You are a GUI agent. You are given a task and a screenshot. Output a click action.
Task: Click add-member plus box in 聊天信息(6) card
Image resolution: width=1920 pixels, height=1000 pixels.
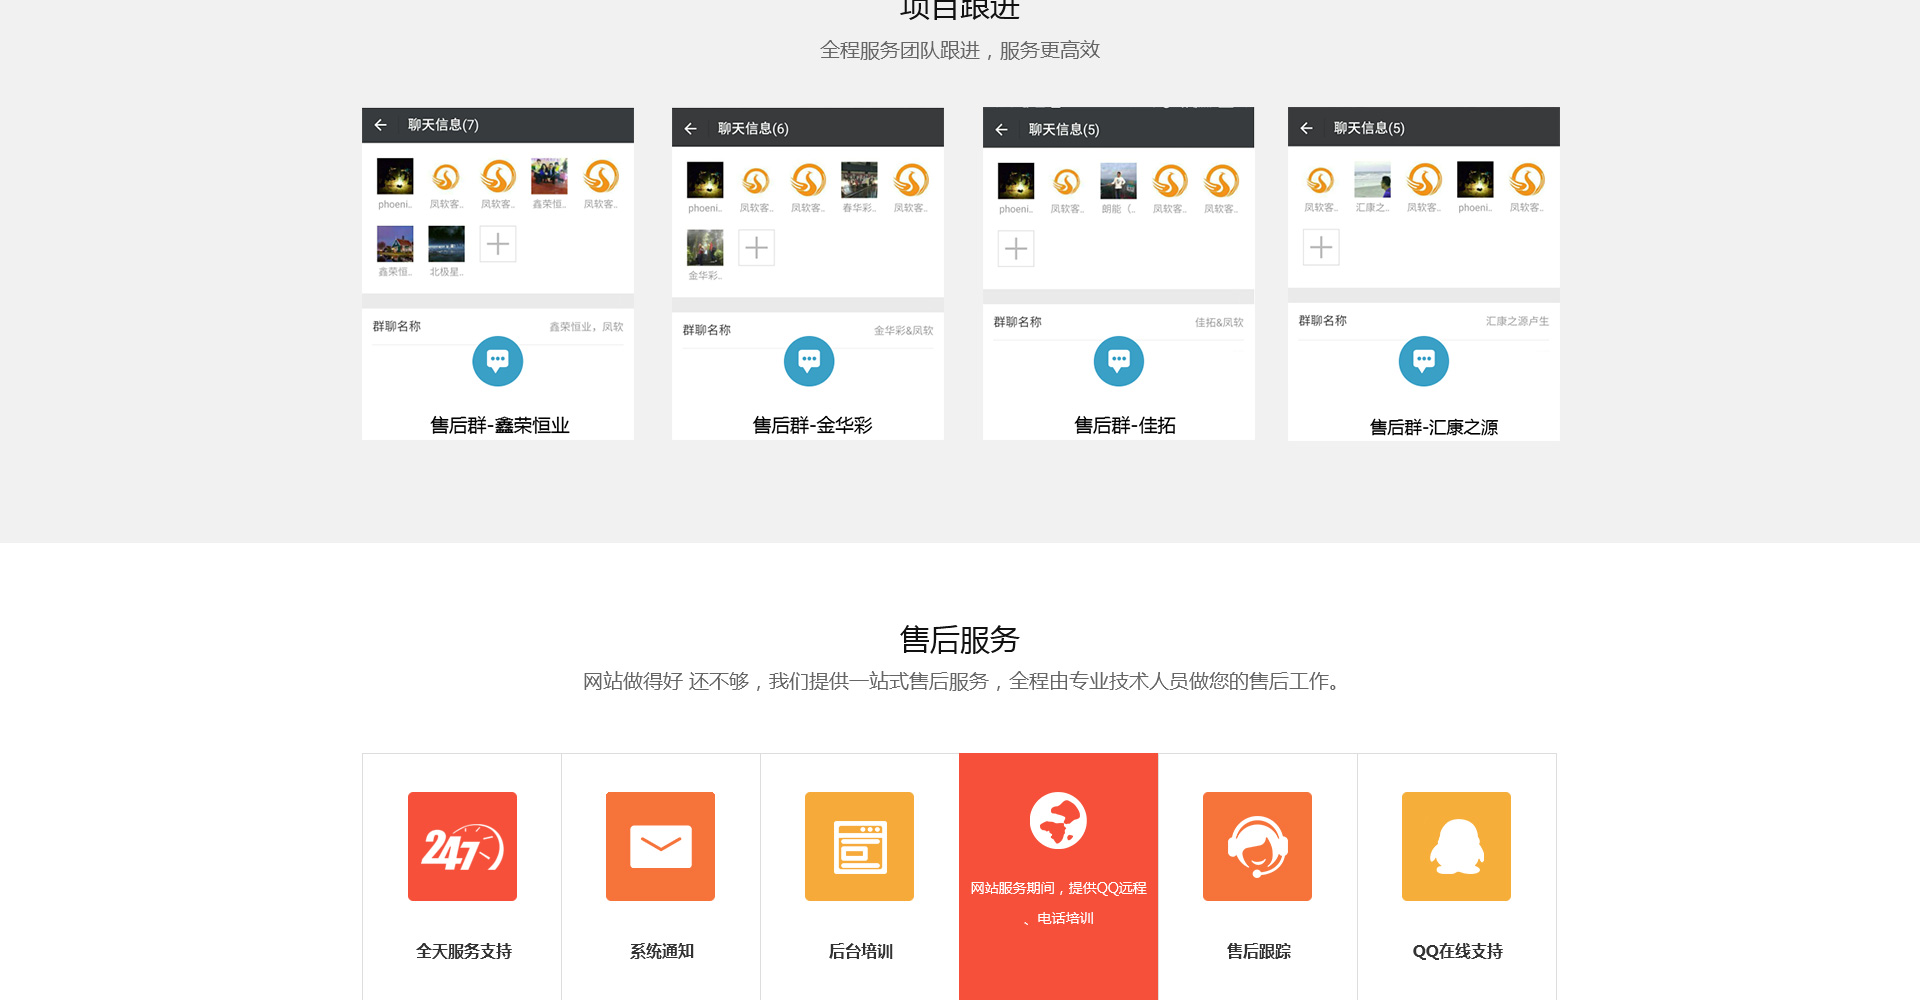click(x=757, y=248)
